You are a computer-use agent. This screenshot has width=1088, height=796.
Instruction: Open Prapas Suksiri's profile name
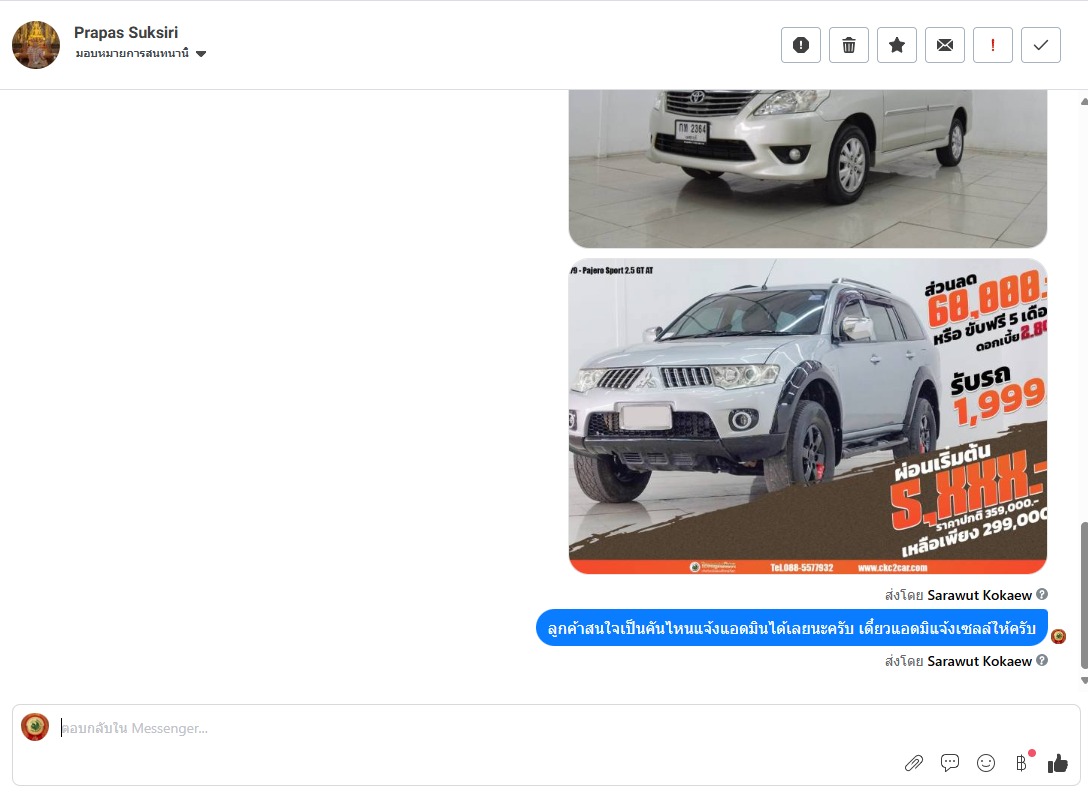(126, 33)
